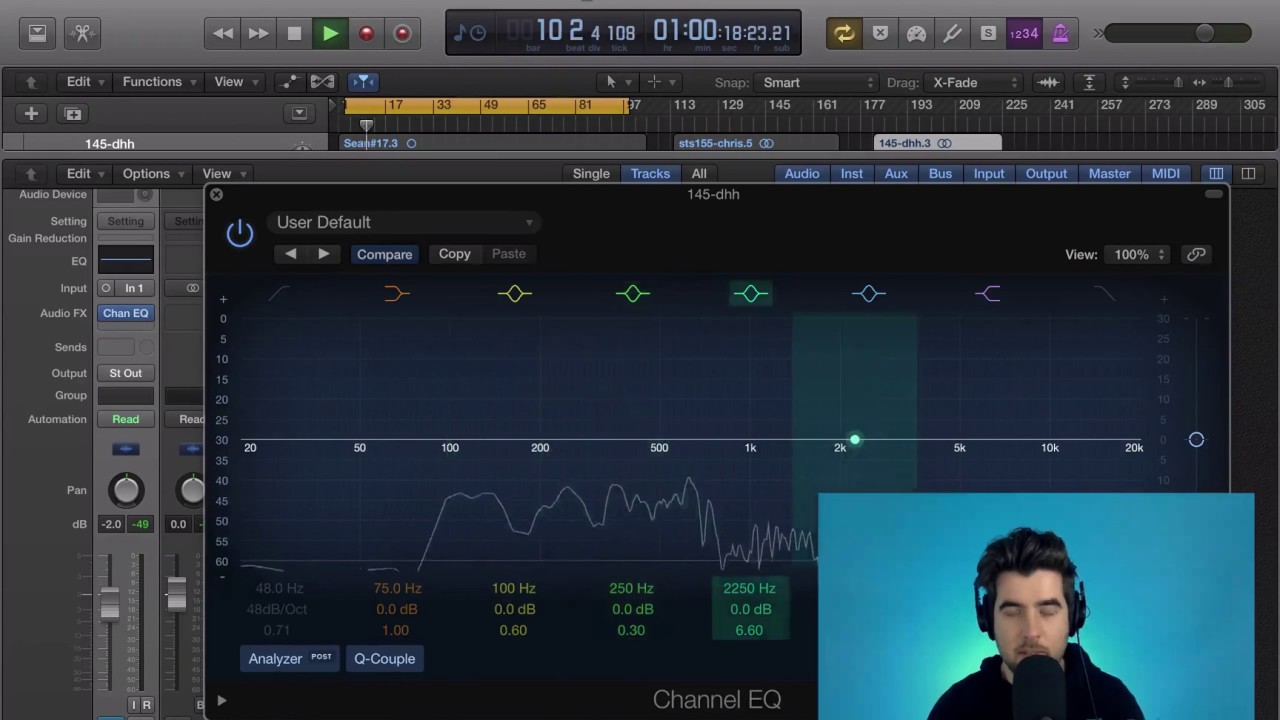Toggle the MIDI channel filter button

[x=1165, y=174]
